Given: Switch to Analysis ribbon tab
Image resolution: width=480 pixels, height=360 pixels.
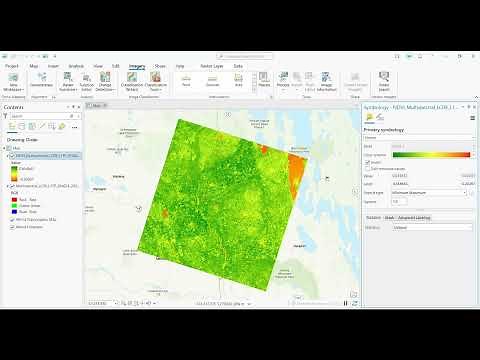Looking at the screenshot, I should [x=76, y=66].
